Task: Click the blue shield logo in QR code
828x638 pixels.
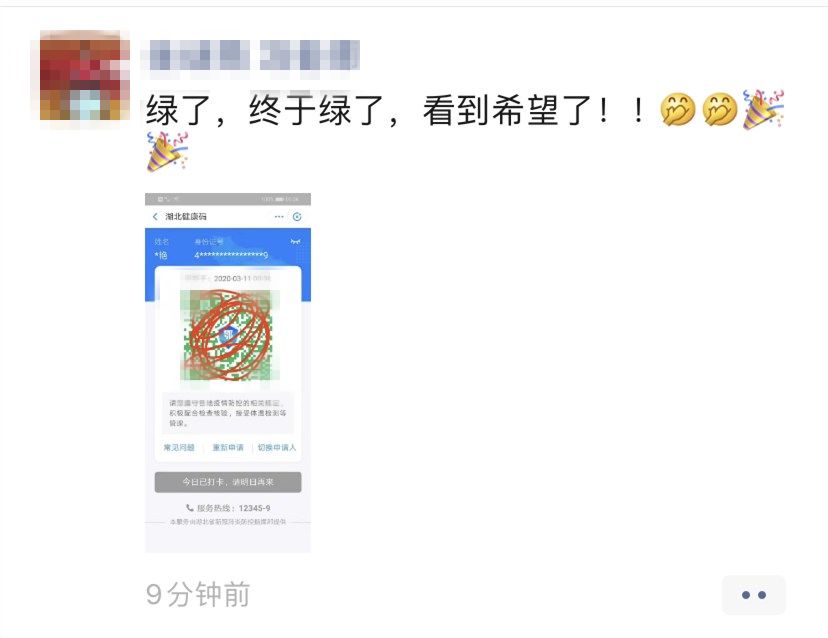Action: (228, 334)
